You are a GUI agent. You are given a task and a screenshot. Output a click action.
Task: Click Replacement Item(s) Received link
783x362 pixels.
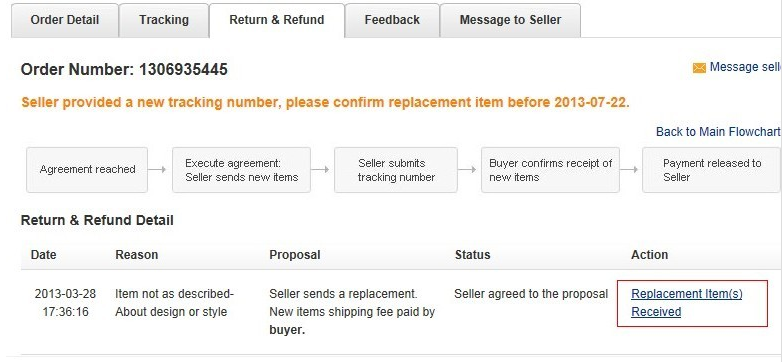click(x=687, y=303)
